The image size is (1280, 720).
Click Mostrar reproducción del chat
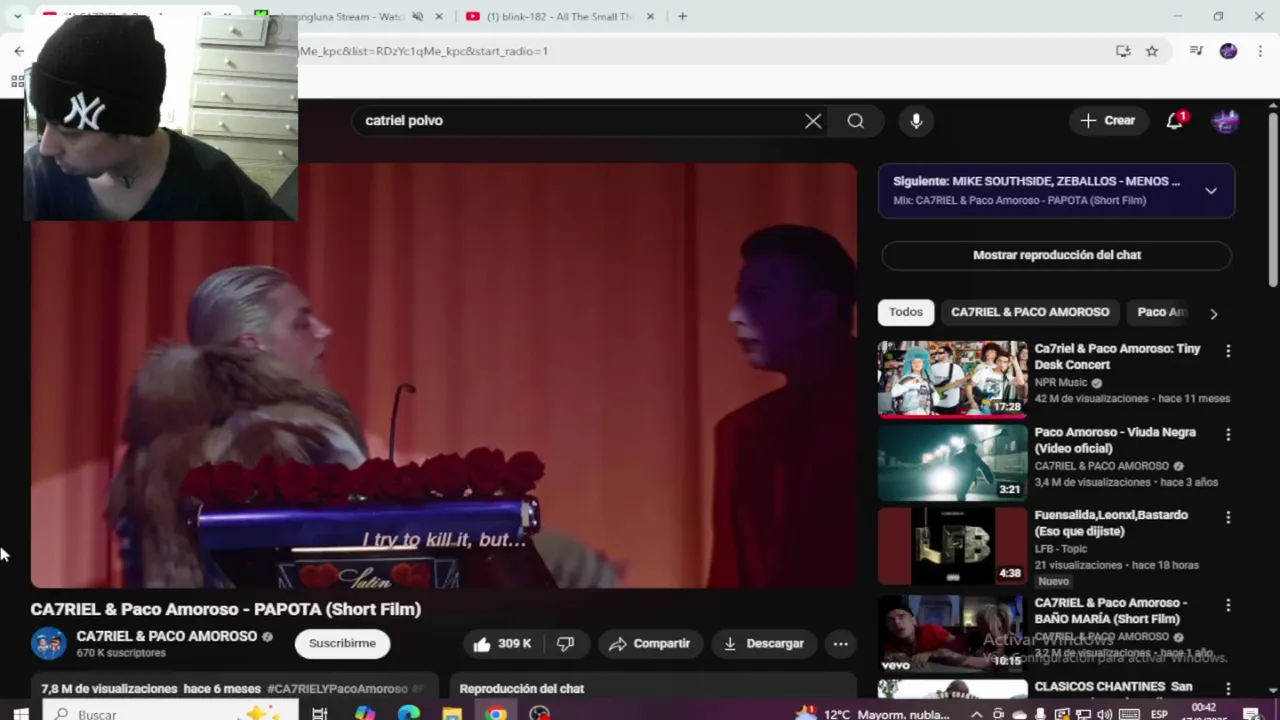click(1056, 255)
